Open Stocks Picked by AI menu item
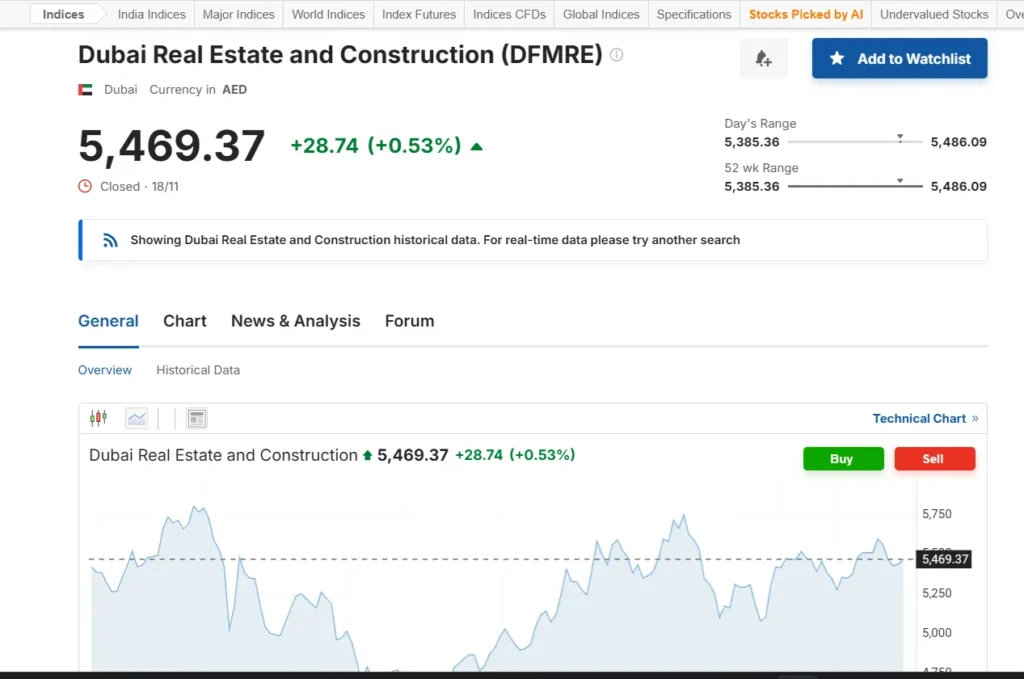 806,14
